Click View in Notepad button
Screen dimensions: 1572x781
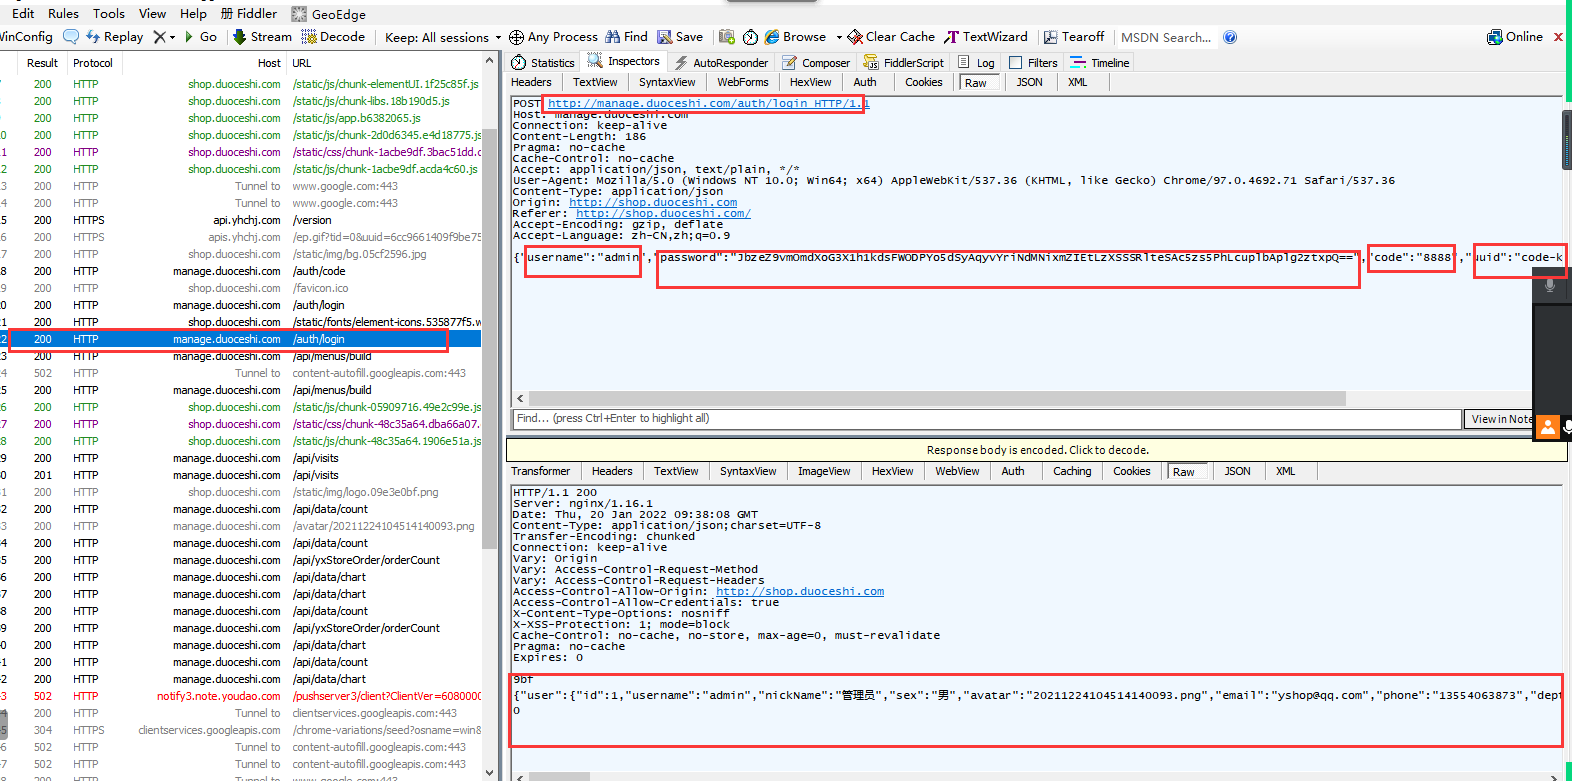(x=1499, y=419)
